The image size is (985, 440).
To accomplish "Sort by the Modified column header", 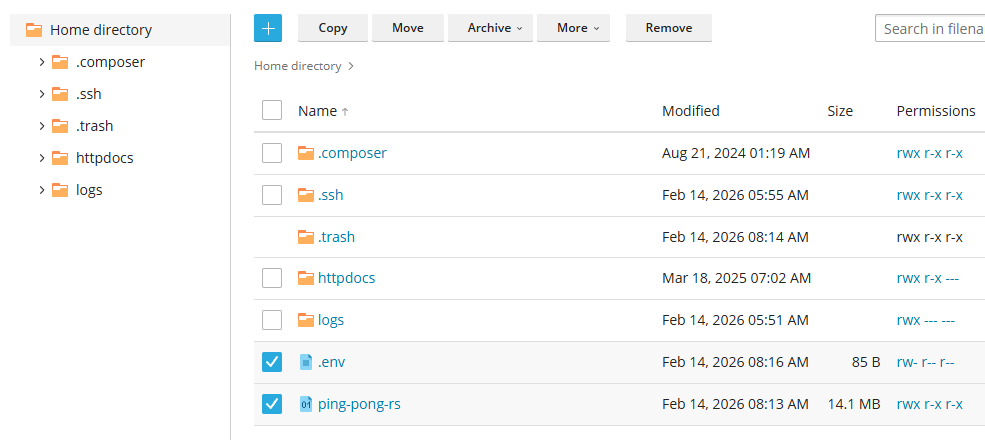I will (690, 111).
